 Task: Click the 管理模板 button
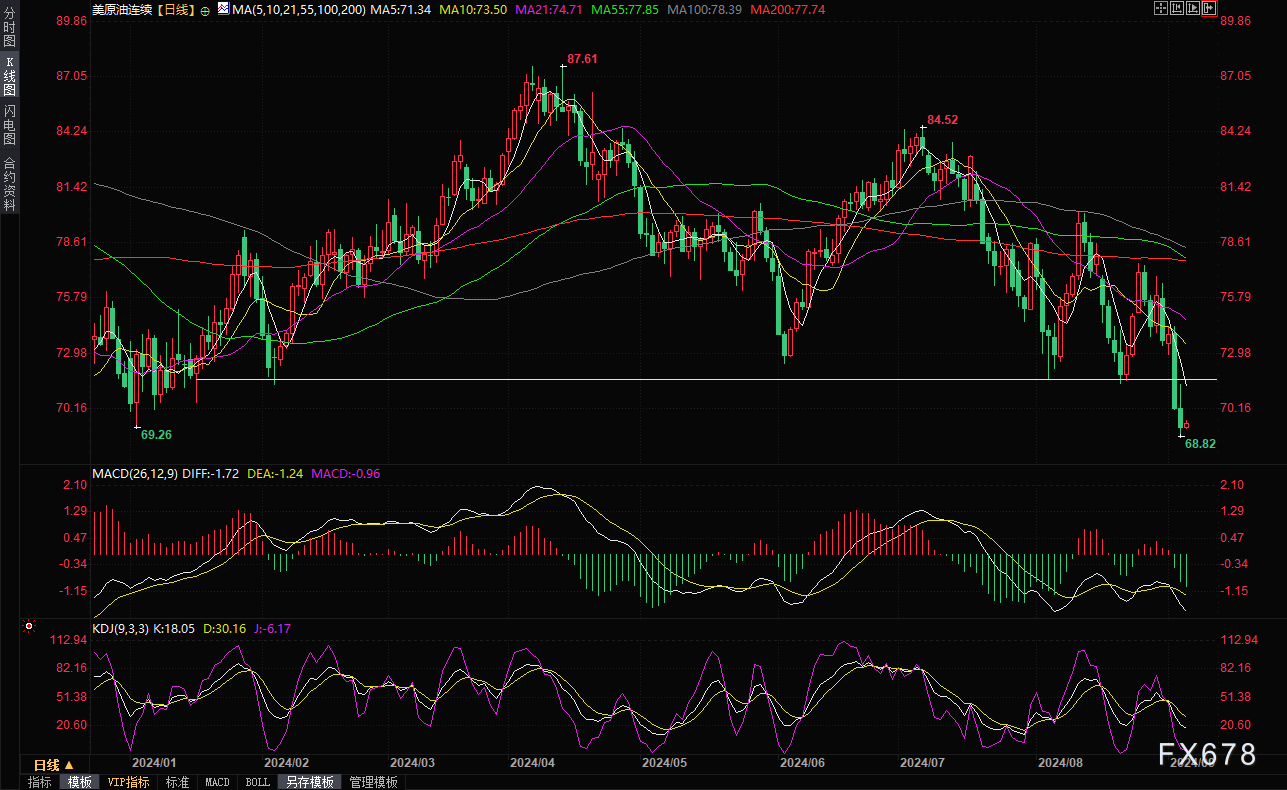[x=373, y=782]
